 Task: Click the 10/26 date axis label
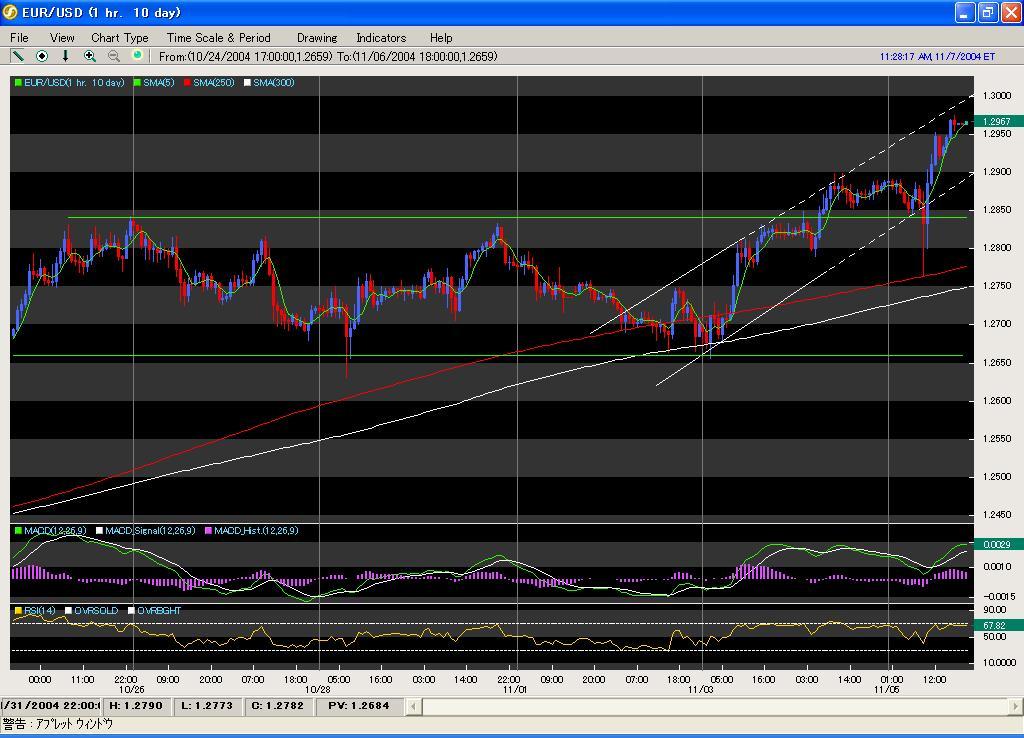[x=132, y=690]
